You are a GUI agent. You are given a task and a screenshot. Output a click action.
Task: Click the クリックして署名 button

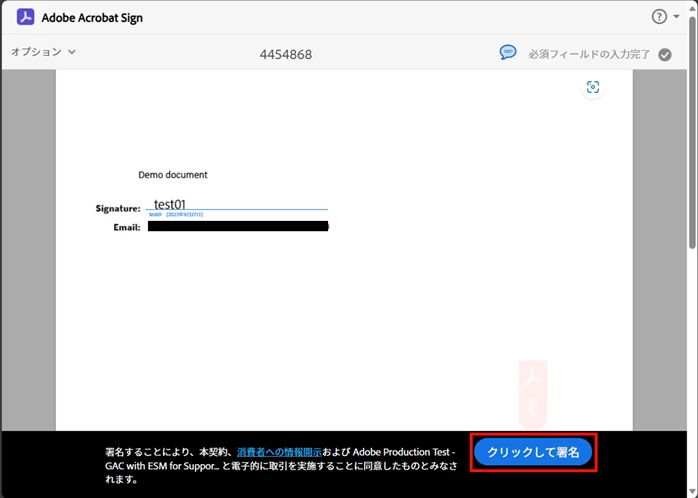click(x=533, y=452)
